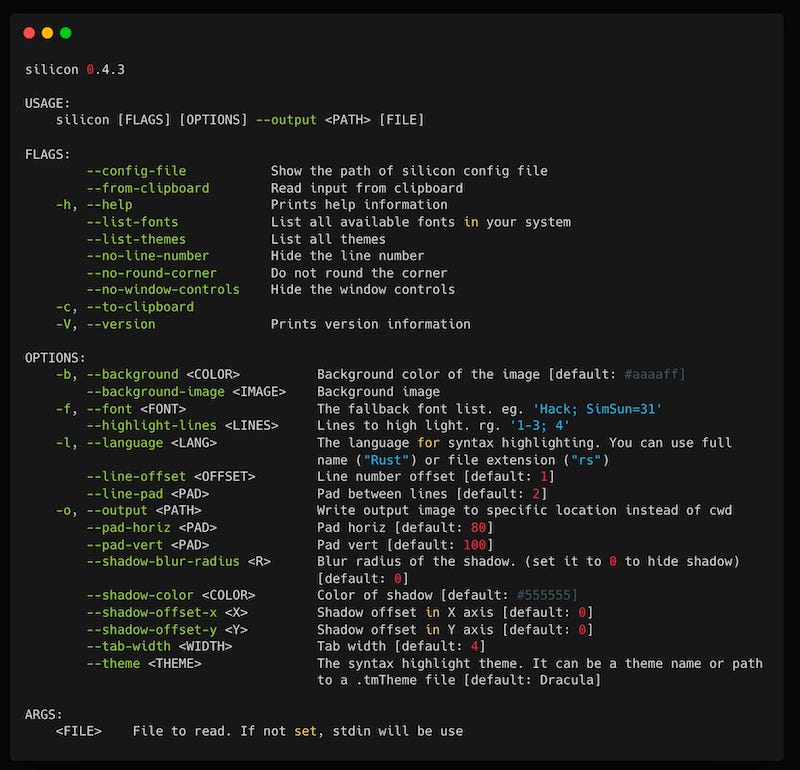The height and width of the screenshot is (770, 800).
Task: Click '--highlight-lines <LINES>' option
Action: click(183, 426)
